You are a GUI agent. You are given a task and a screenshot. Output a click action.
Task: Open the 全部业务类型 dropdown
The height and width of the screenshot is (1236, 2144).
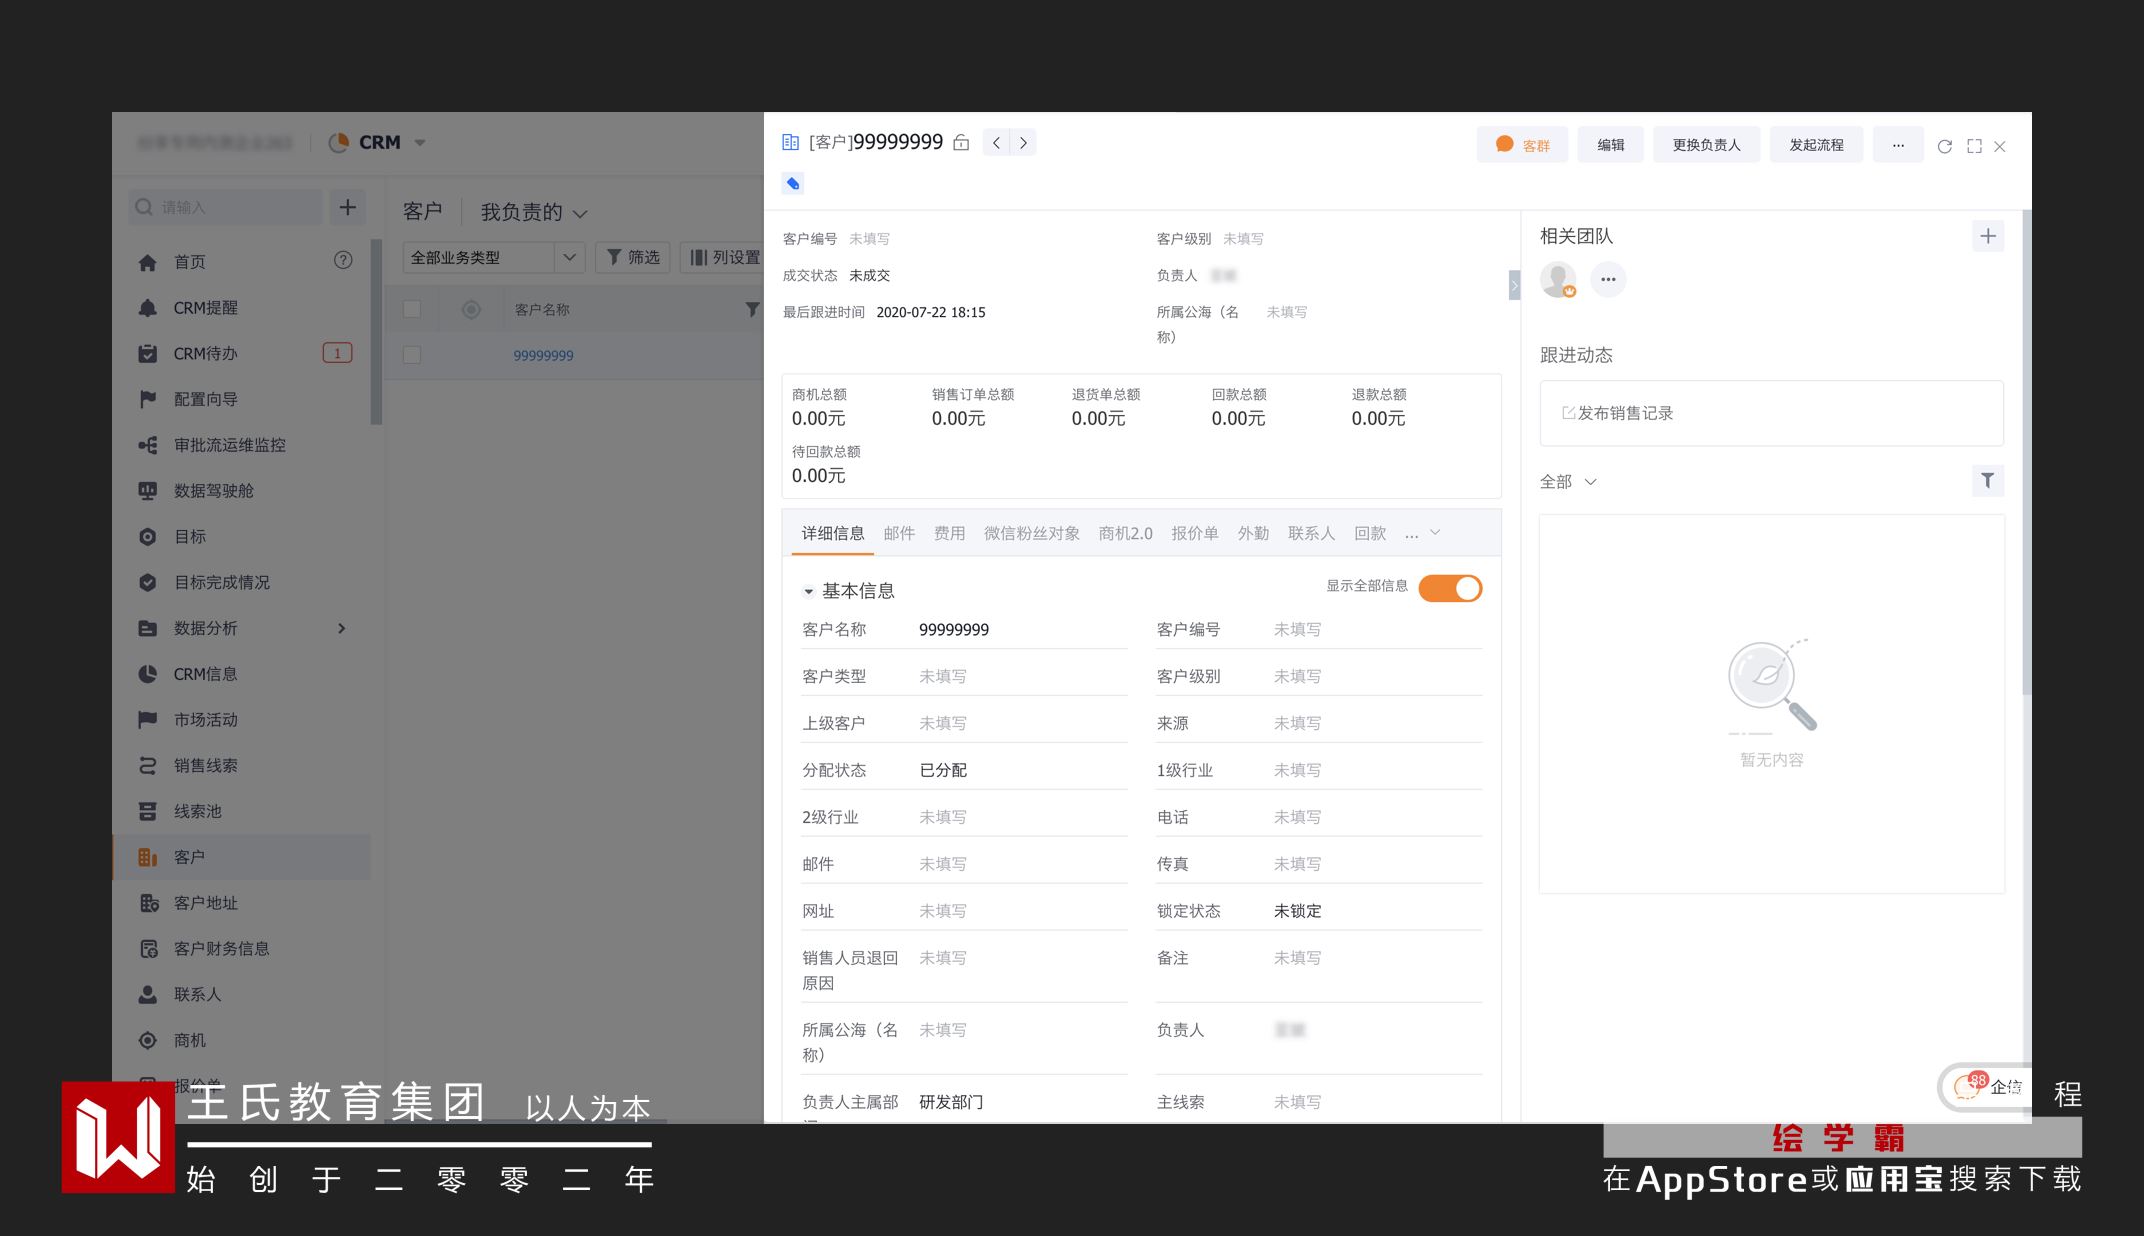pyautogui.click(x=493, y=257)
